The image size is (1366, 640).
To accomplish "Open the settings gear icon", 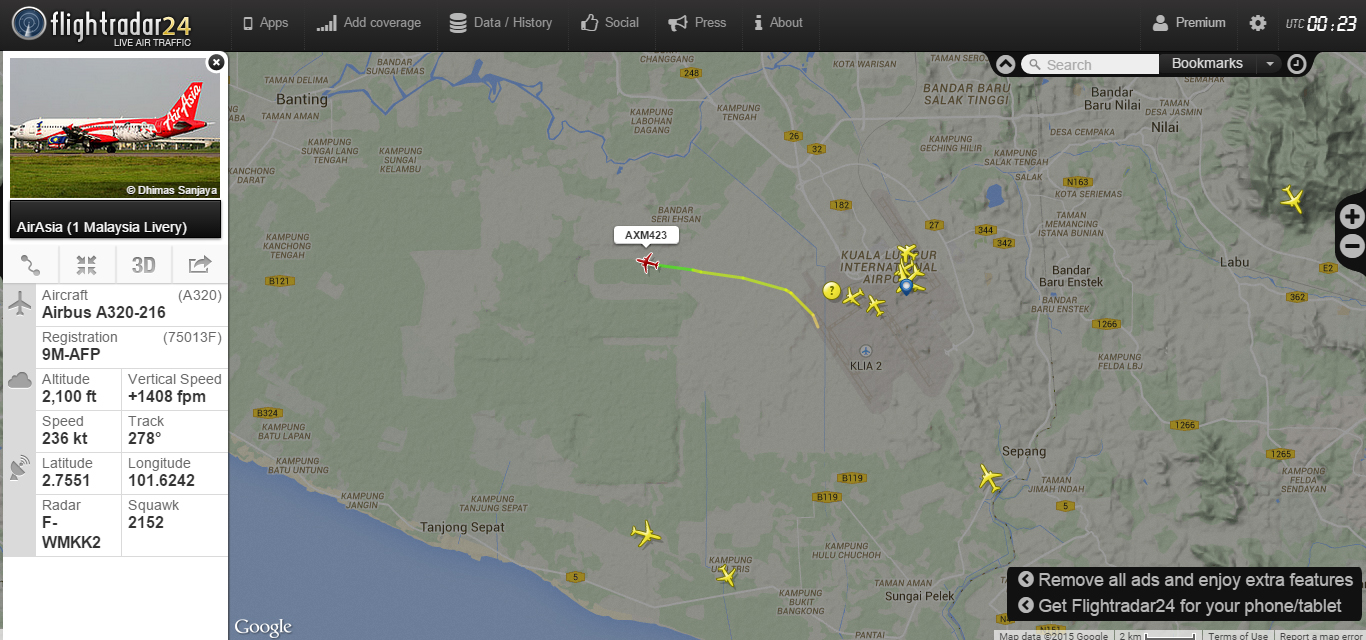I will pos(1257,23).
